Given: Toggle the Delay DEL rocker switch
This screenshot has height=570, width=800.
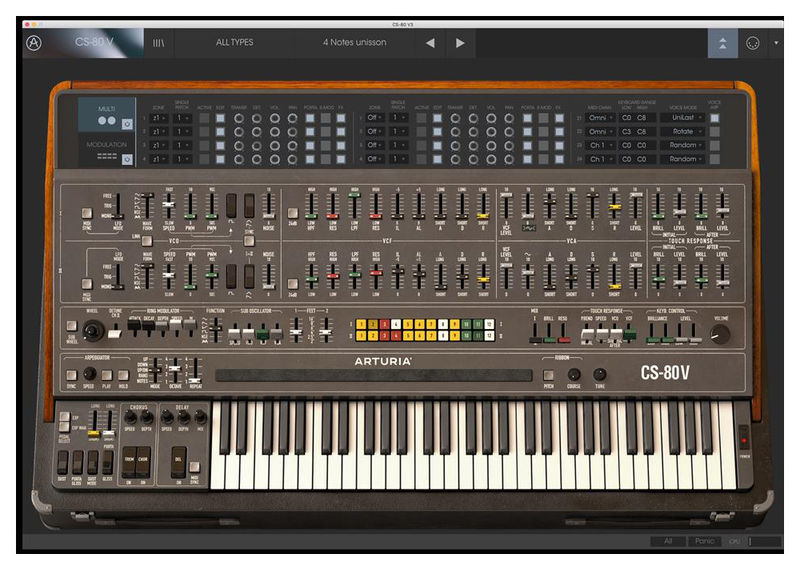Looking at the screenshot, I should (179, 462).
